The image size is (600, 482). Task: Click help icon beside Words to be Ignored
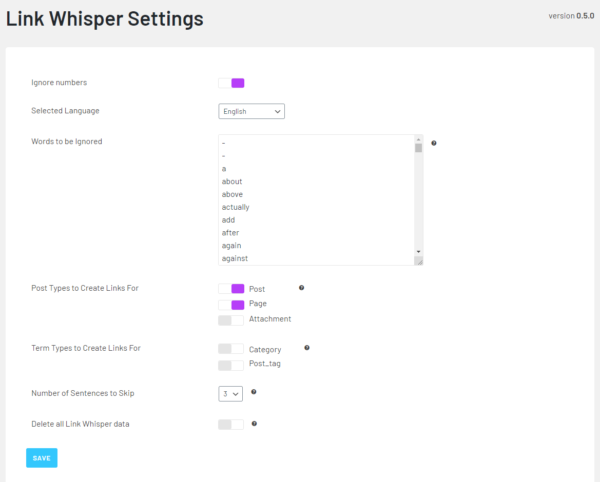434,143
